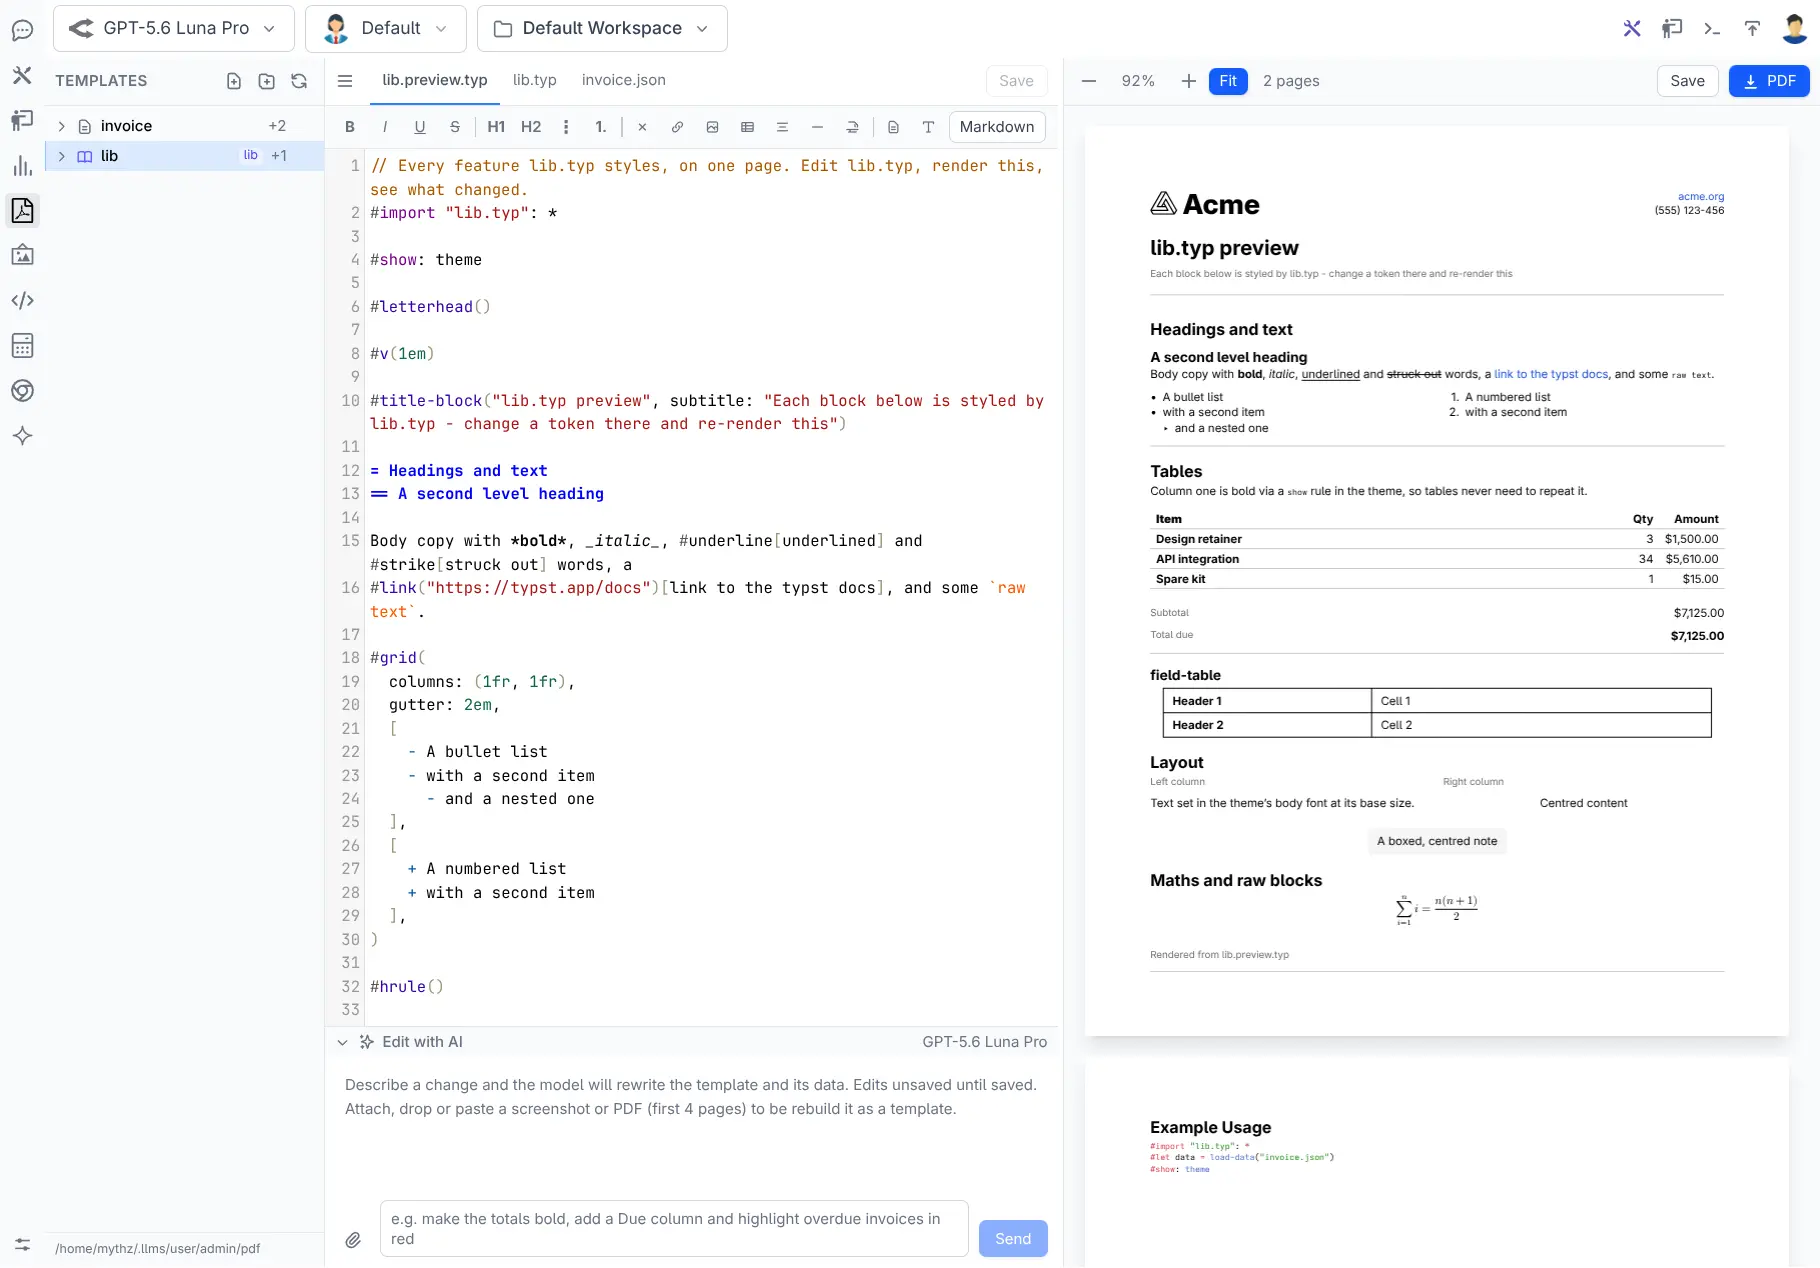Insert a table from the toolbar

click(747, 127)
